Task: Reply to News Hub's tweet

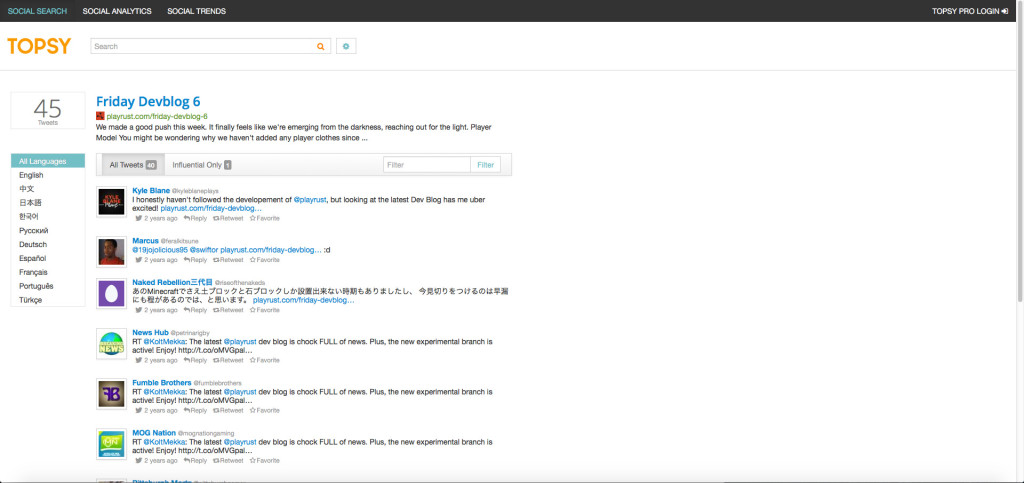Action: [x=195, y=360]
